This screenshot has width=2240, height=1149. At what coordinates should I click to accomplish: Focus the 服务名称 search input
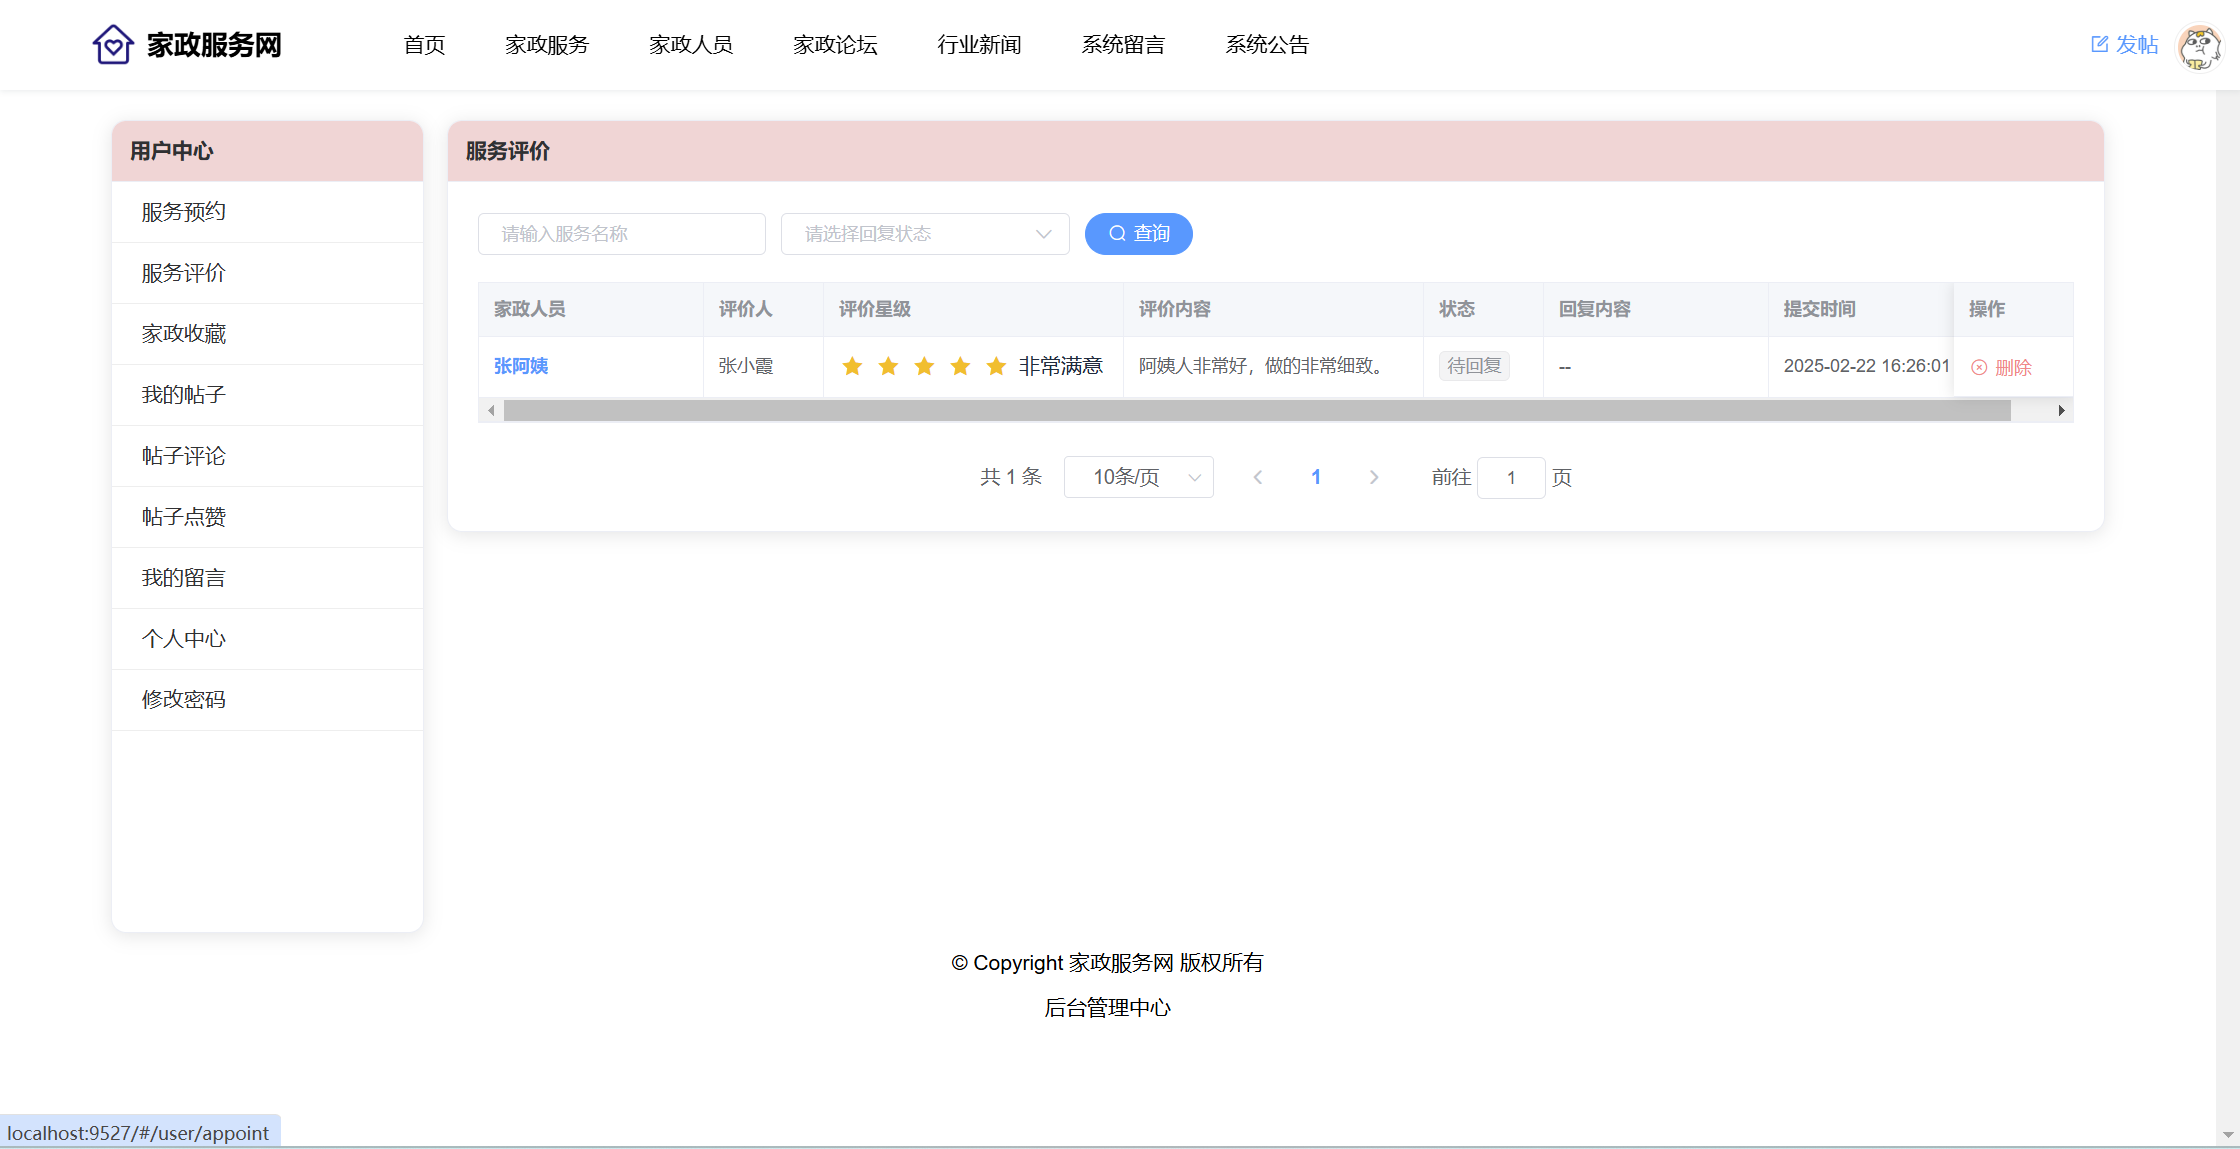click(621, 234)
